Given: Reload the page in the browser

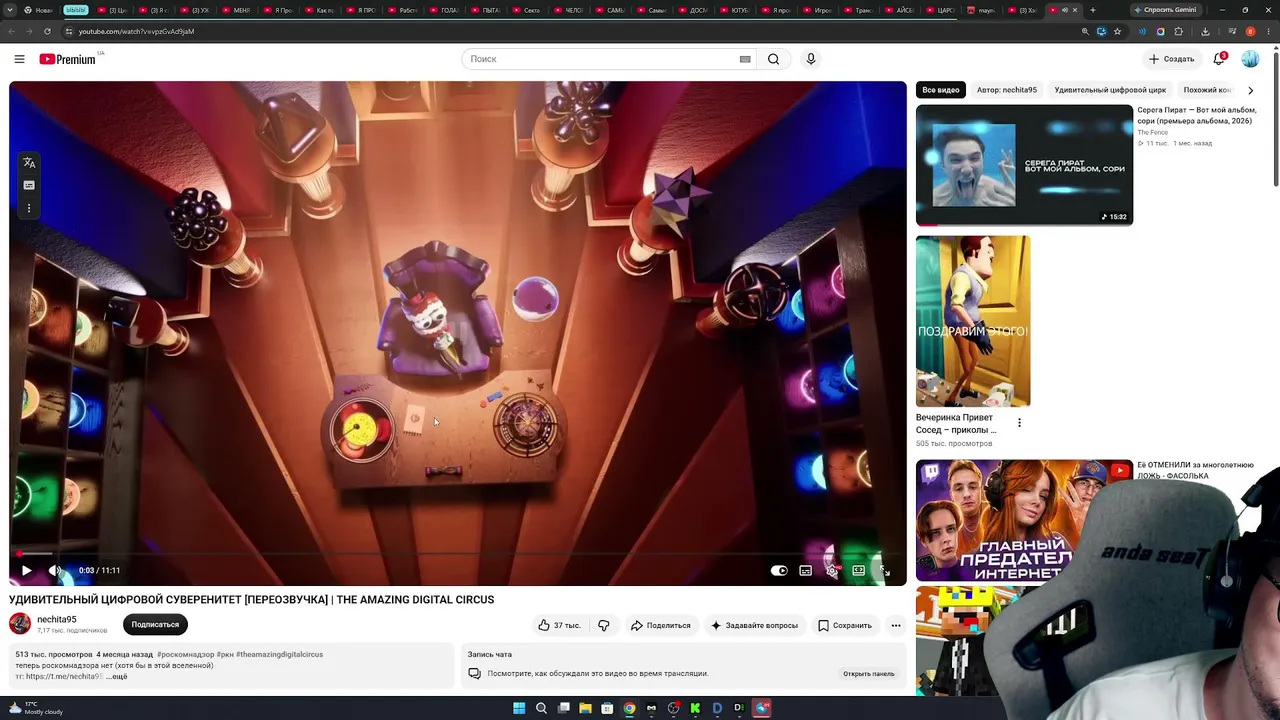Looking at the screenshot, I should coord(47,31).
